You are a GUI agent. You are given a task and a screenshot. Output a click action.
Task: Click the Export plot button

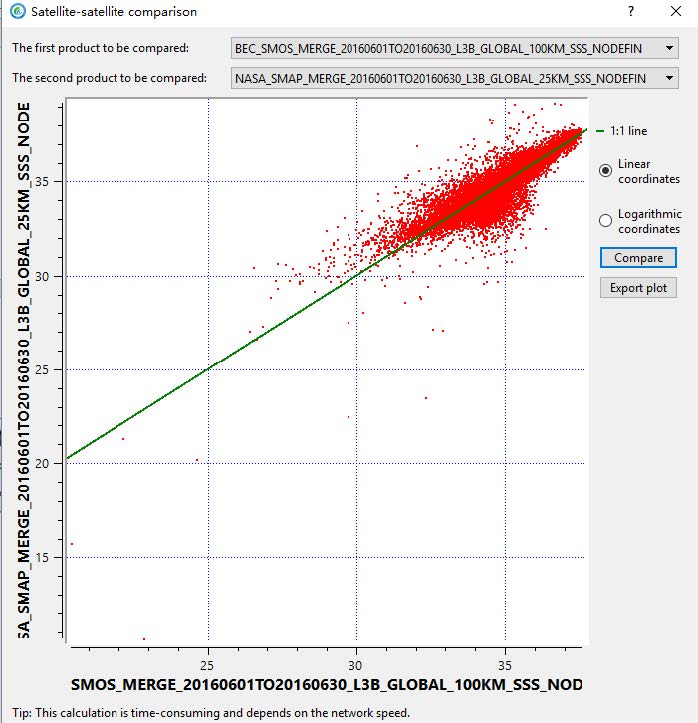pos(638,288)
